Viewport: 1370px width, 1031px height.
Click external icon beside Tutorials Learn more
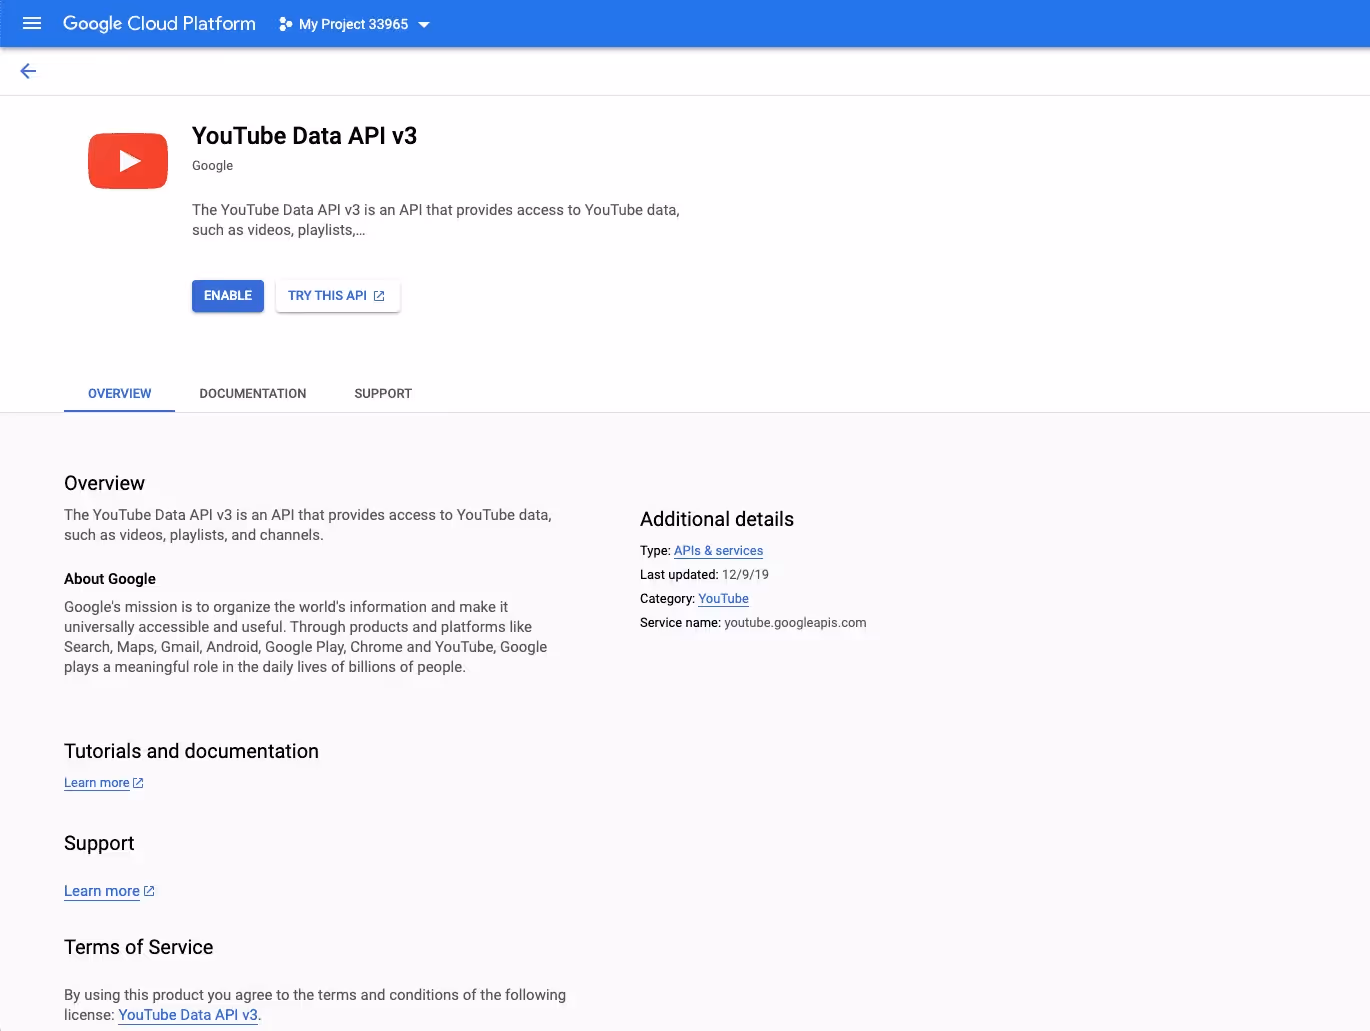point(138,783)
